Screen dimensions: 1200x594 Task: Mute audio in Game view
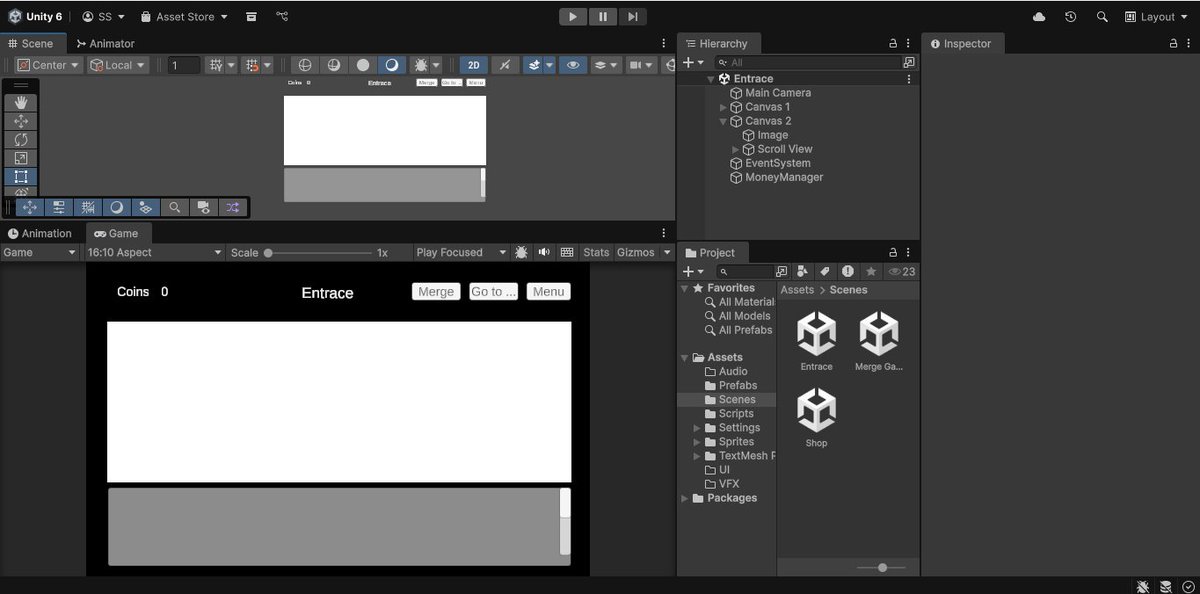(544, 252)
